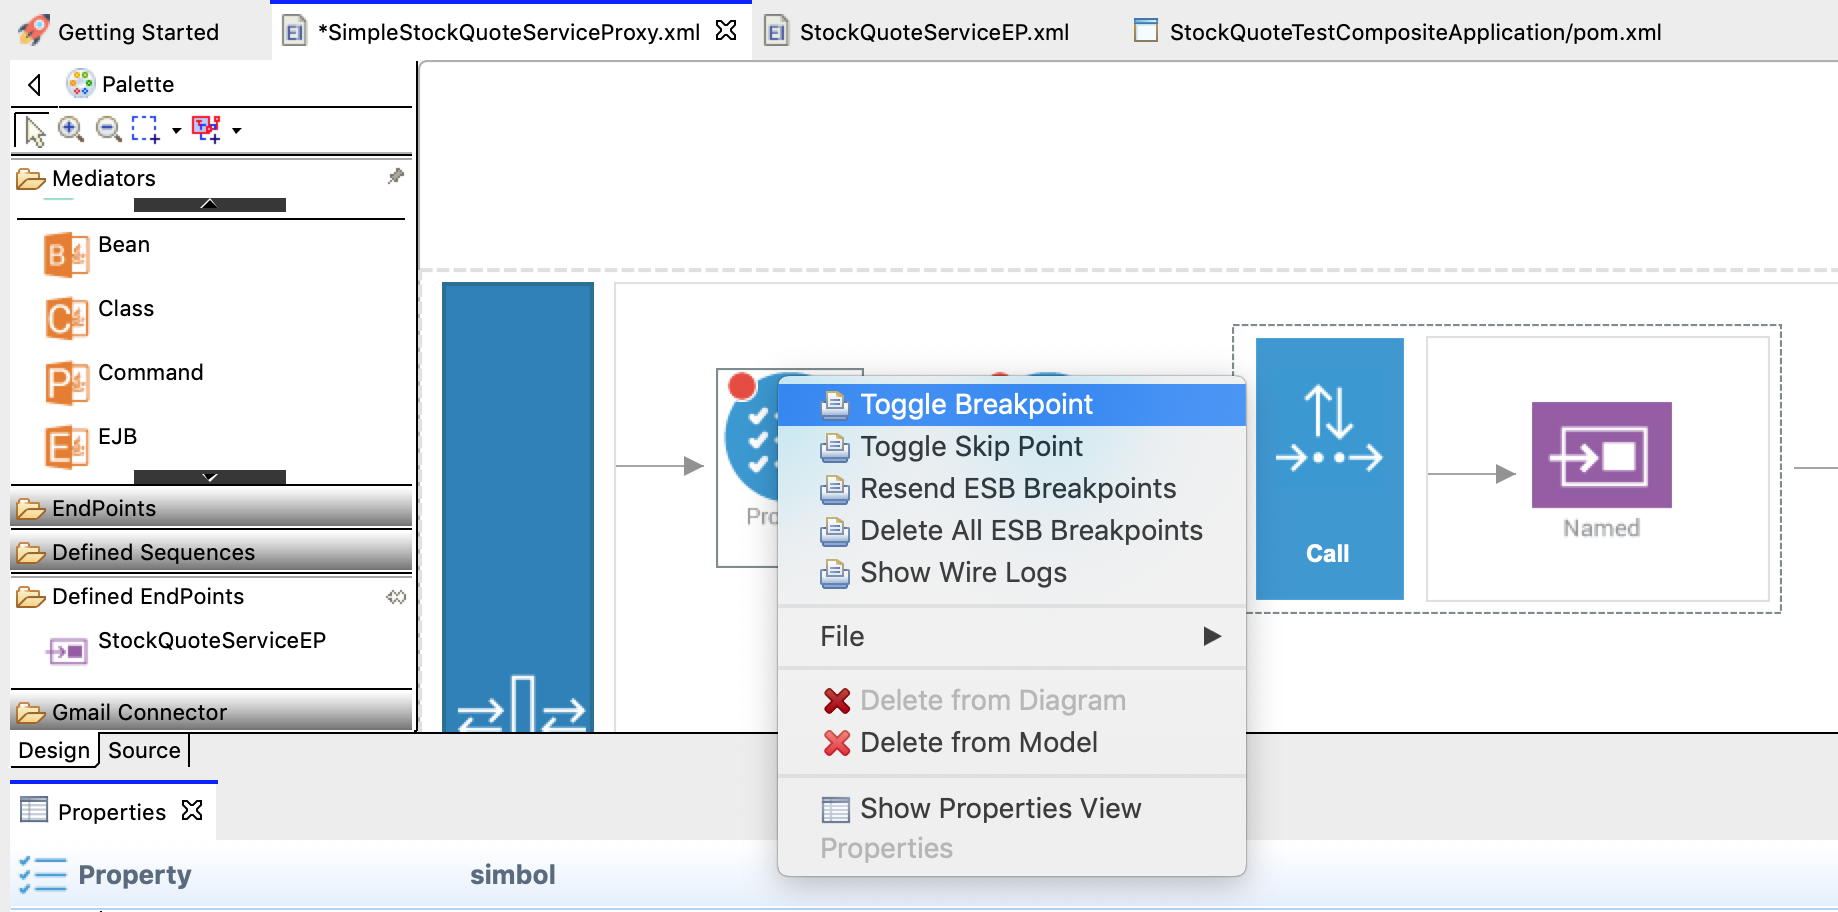Select the red connection creation tool
This screenshot has width=1838, height=912.
pos(206,129)
